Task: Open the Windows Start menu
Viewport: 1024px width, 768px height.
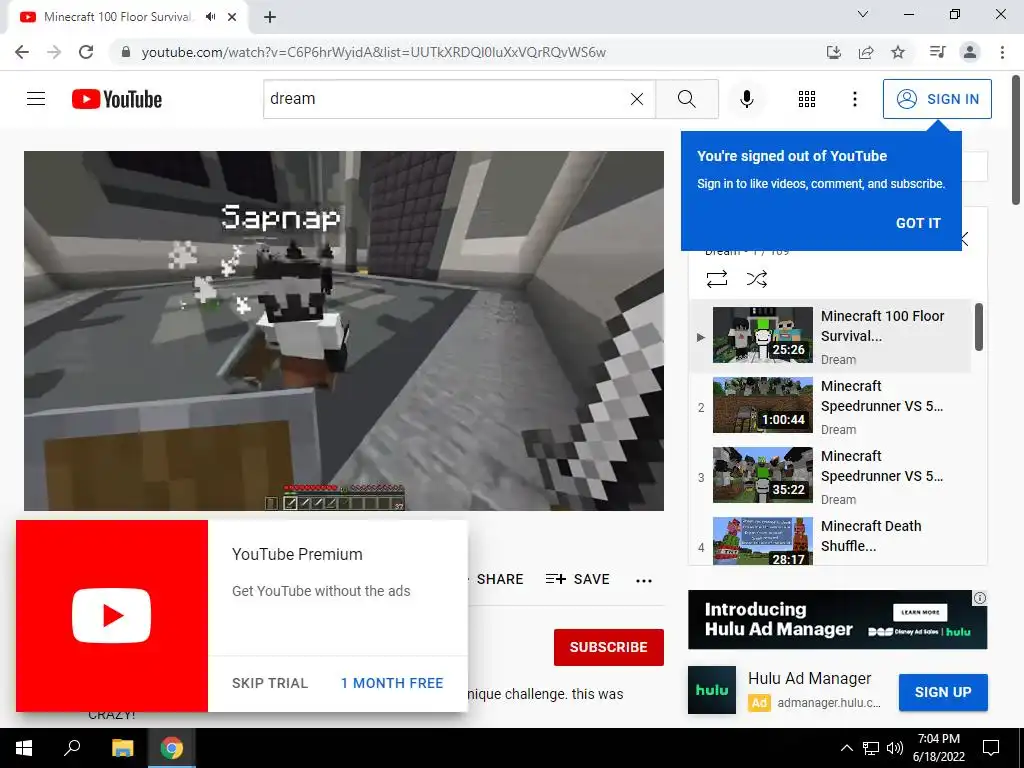Action: [x=24, y=748]
